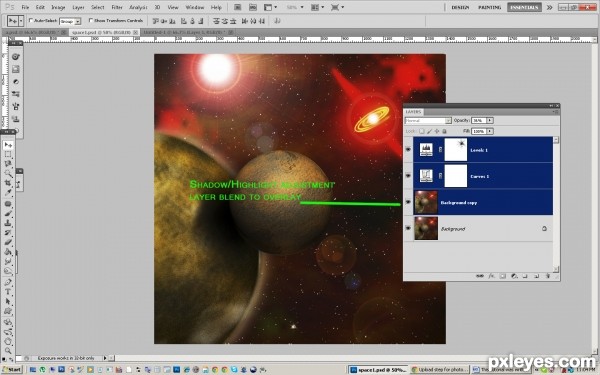Select the Pen tool

pos(8,282)
